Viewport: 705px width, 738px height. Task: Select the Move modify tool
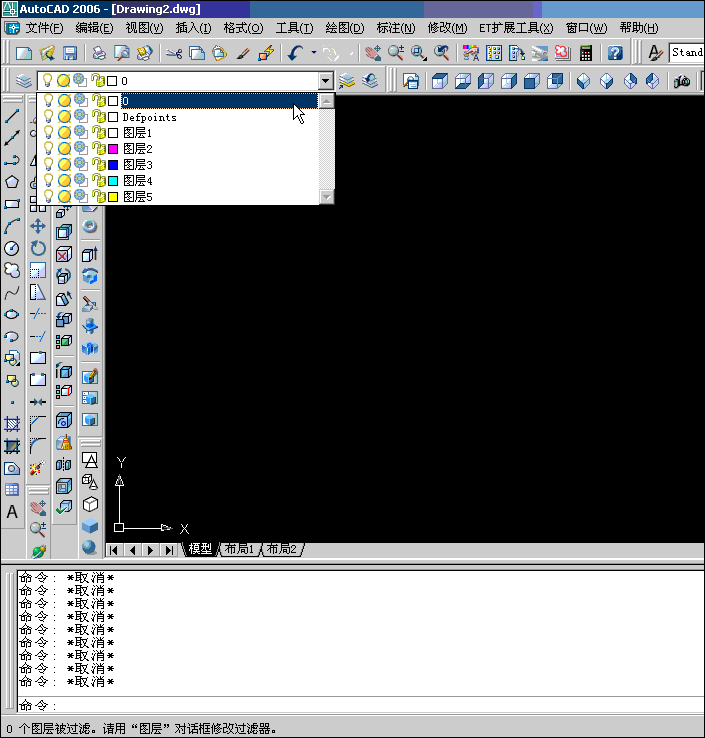tap(38, 226)
